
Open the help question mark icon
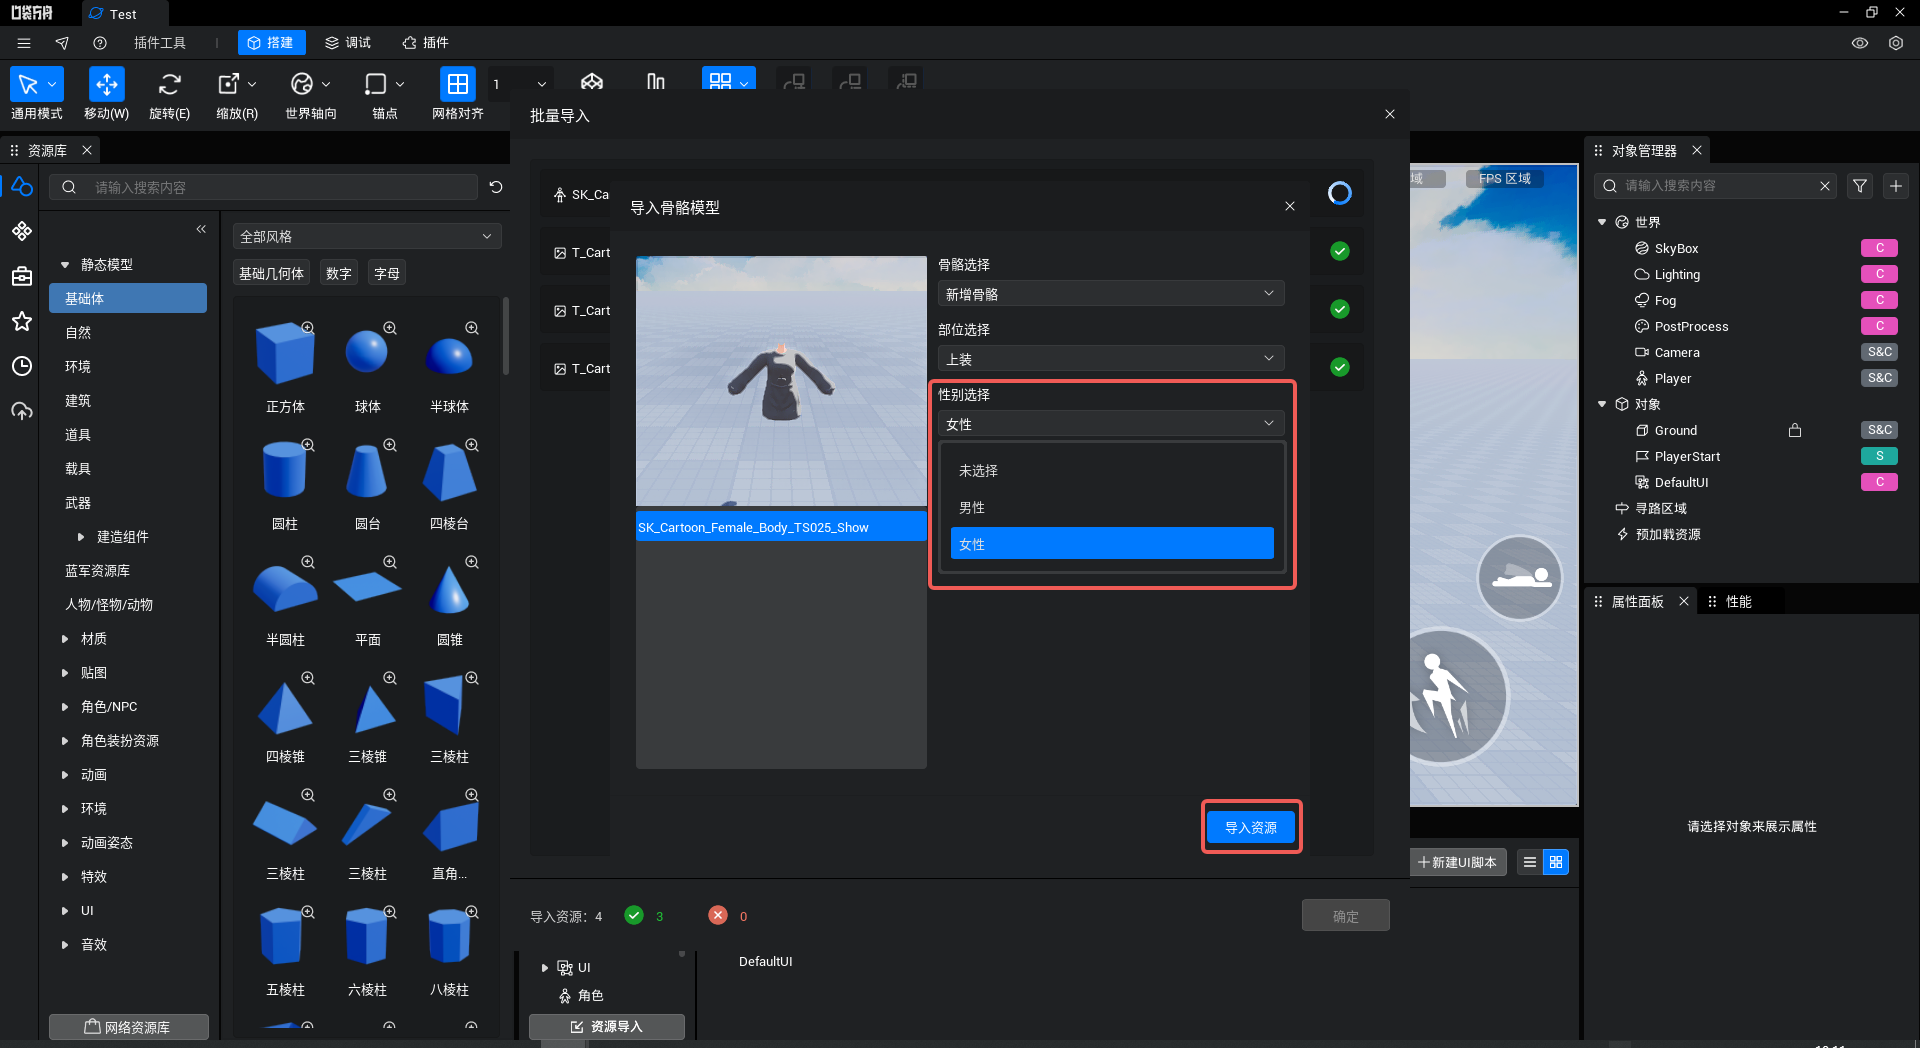pos(100,43)
